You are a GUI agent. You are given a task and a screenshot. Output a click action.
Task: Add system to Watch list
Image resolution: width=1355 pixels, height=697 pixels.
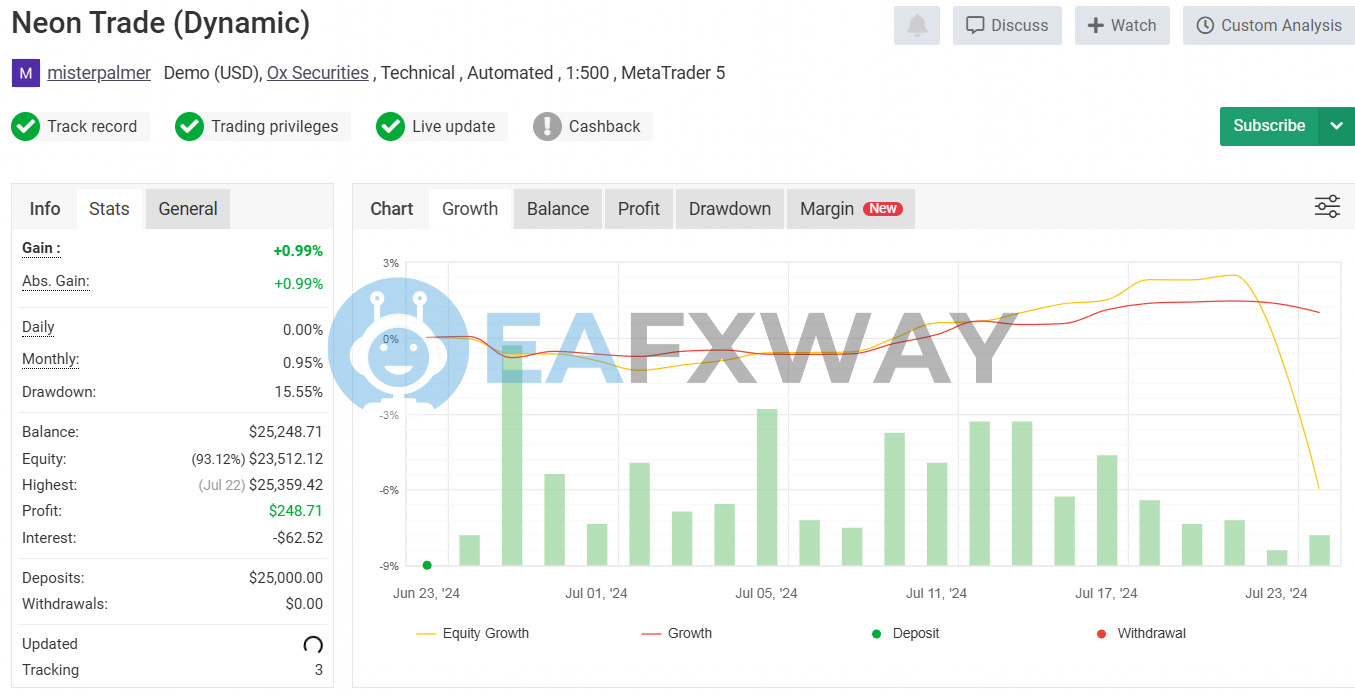click(1122, 26)
